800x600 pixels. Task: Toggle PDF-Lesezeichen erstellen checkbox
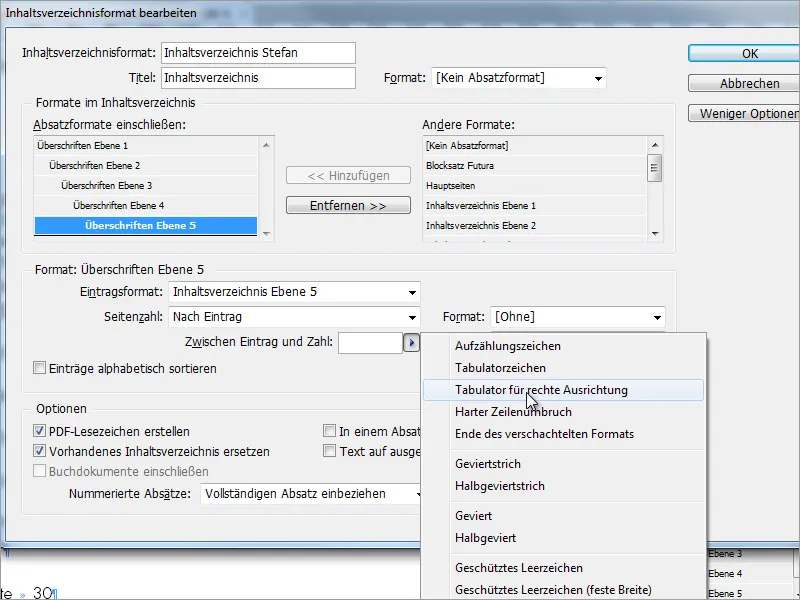click(39, 431)
